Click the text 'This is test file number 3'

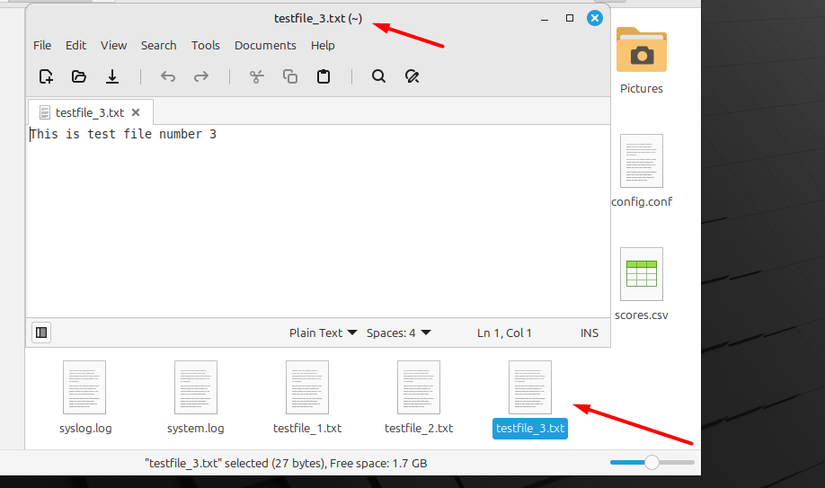[x=123, y=134]
